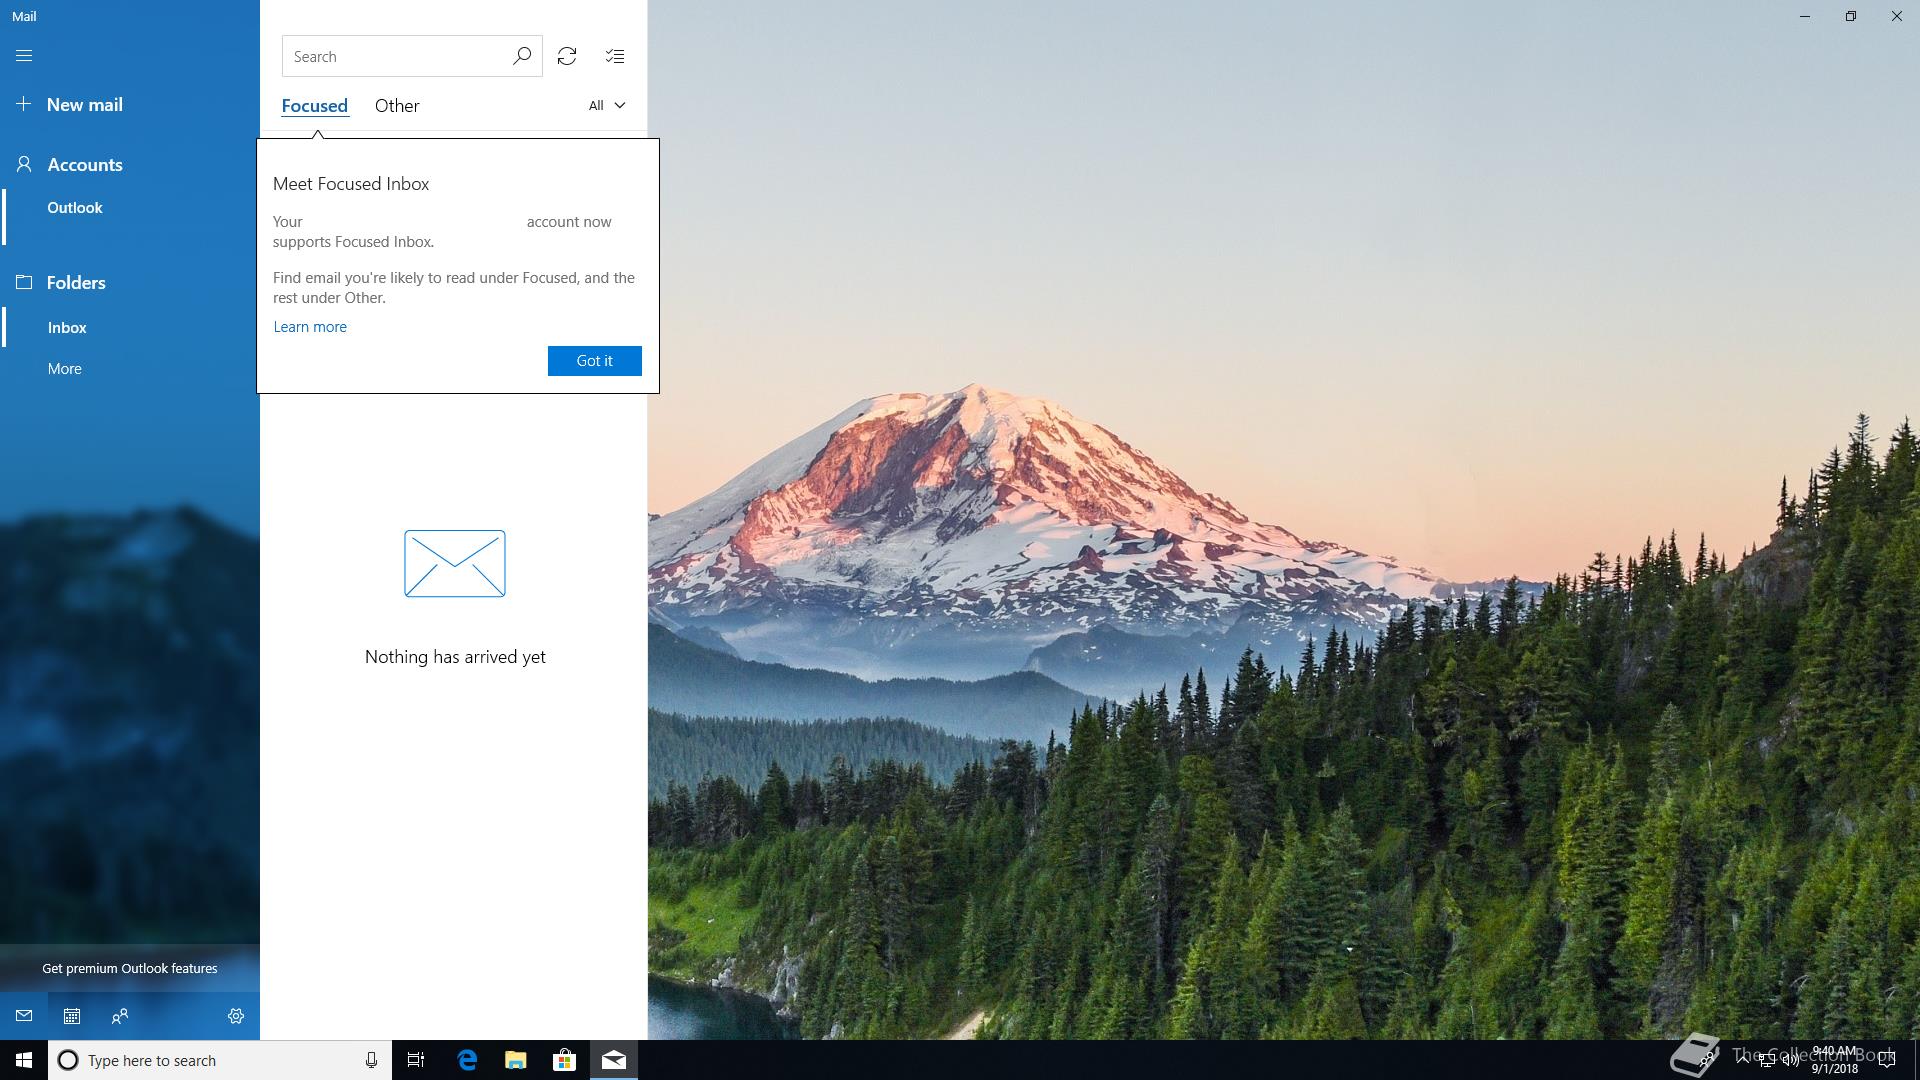Image resolution: width=1920 pixels, height=1080 pixels.
Task: Close the Mail window
Action: click(1897, 16)
